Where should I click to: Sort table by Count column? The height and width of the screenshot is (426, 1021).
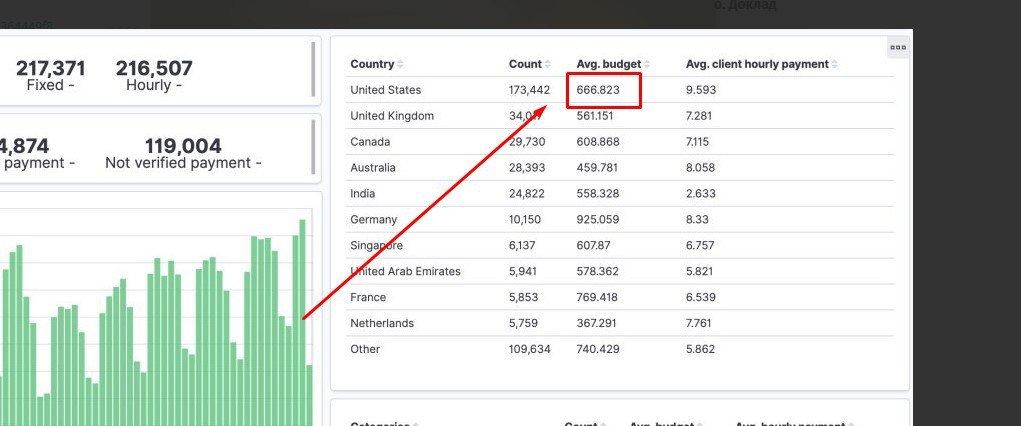(548, 64)
